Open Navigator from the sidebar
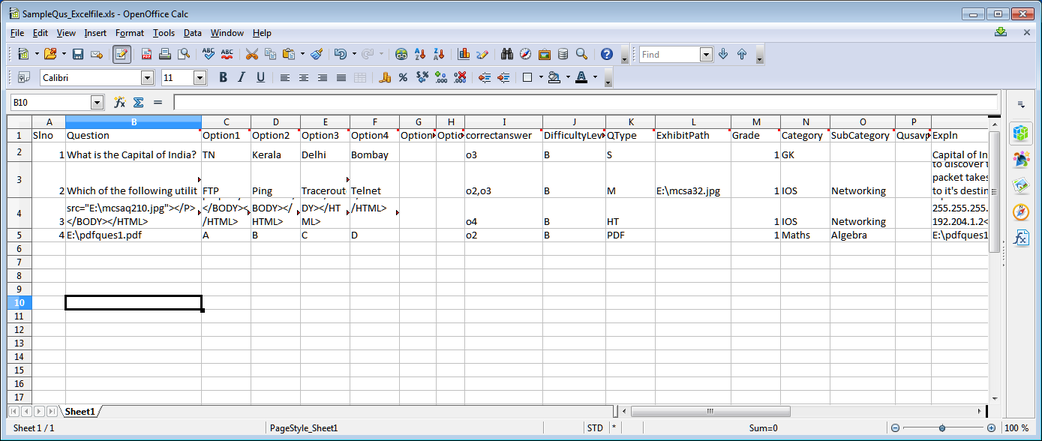Screen dimensions: 1042x441 [1021, 211]
